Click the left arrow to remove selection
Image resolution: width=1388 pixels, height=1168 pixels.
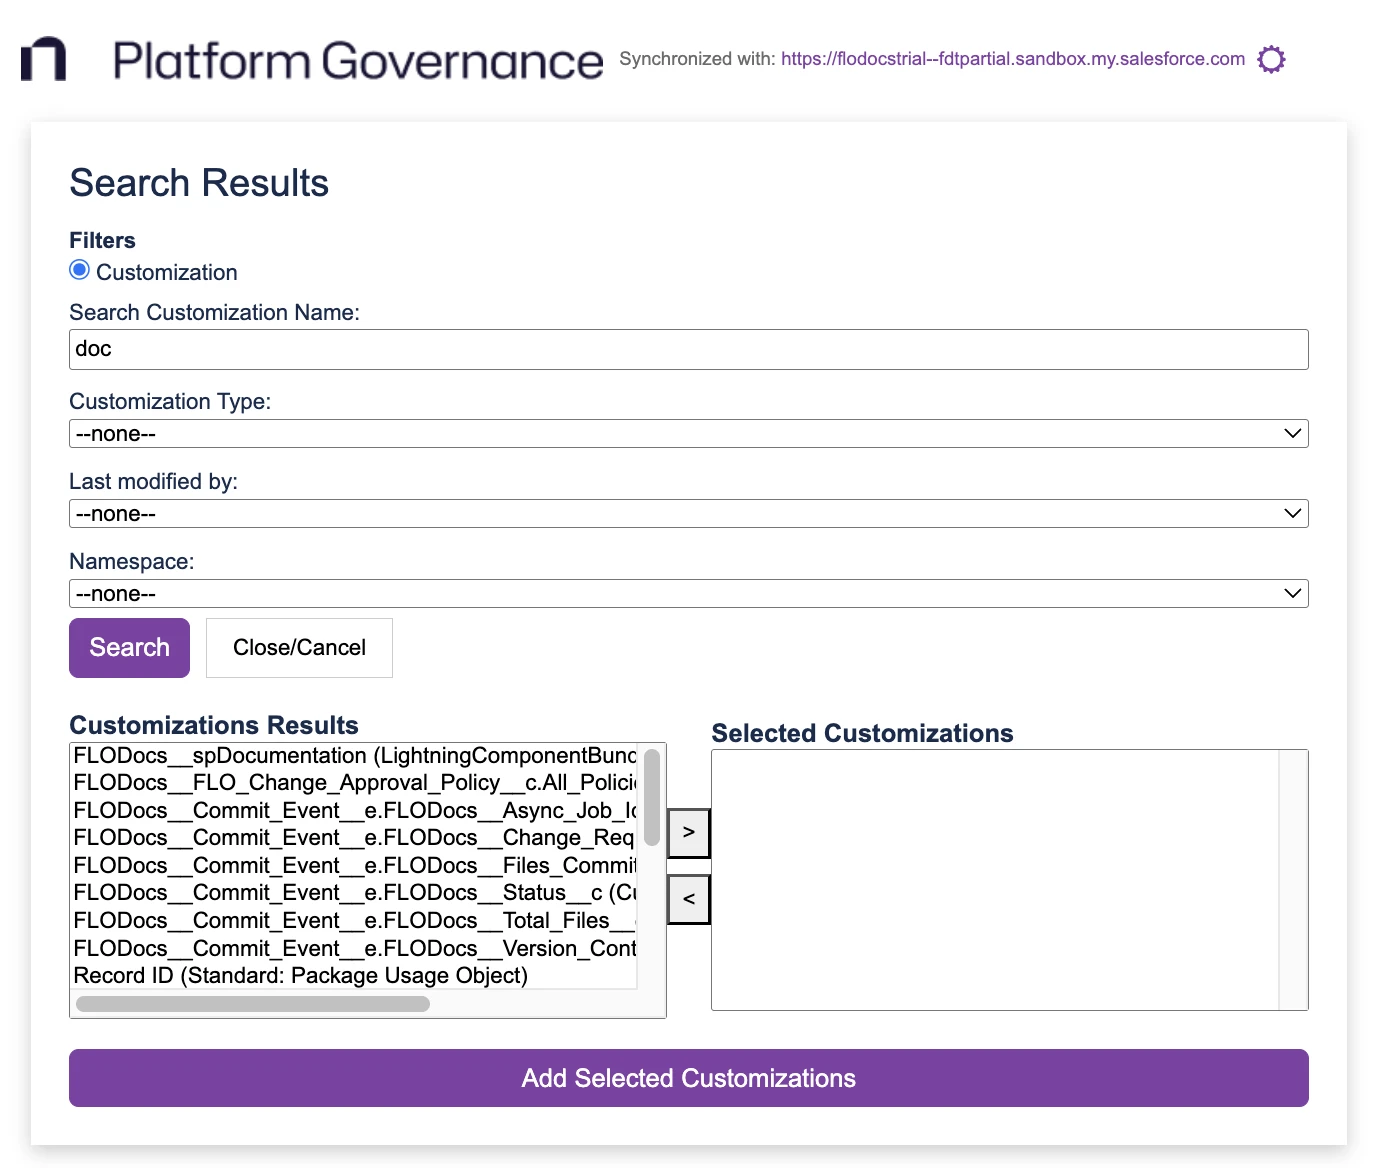click(688, 899)
